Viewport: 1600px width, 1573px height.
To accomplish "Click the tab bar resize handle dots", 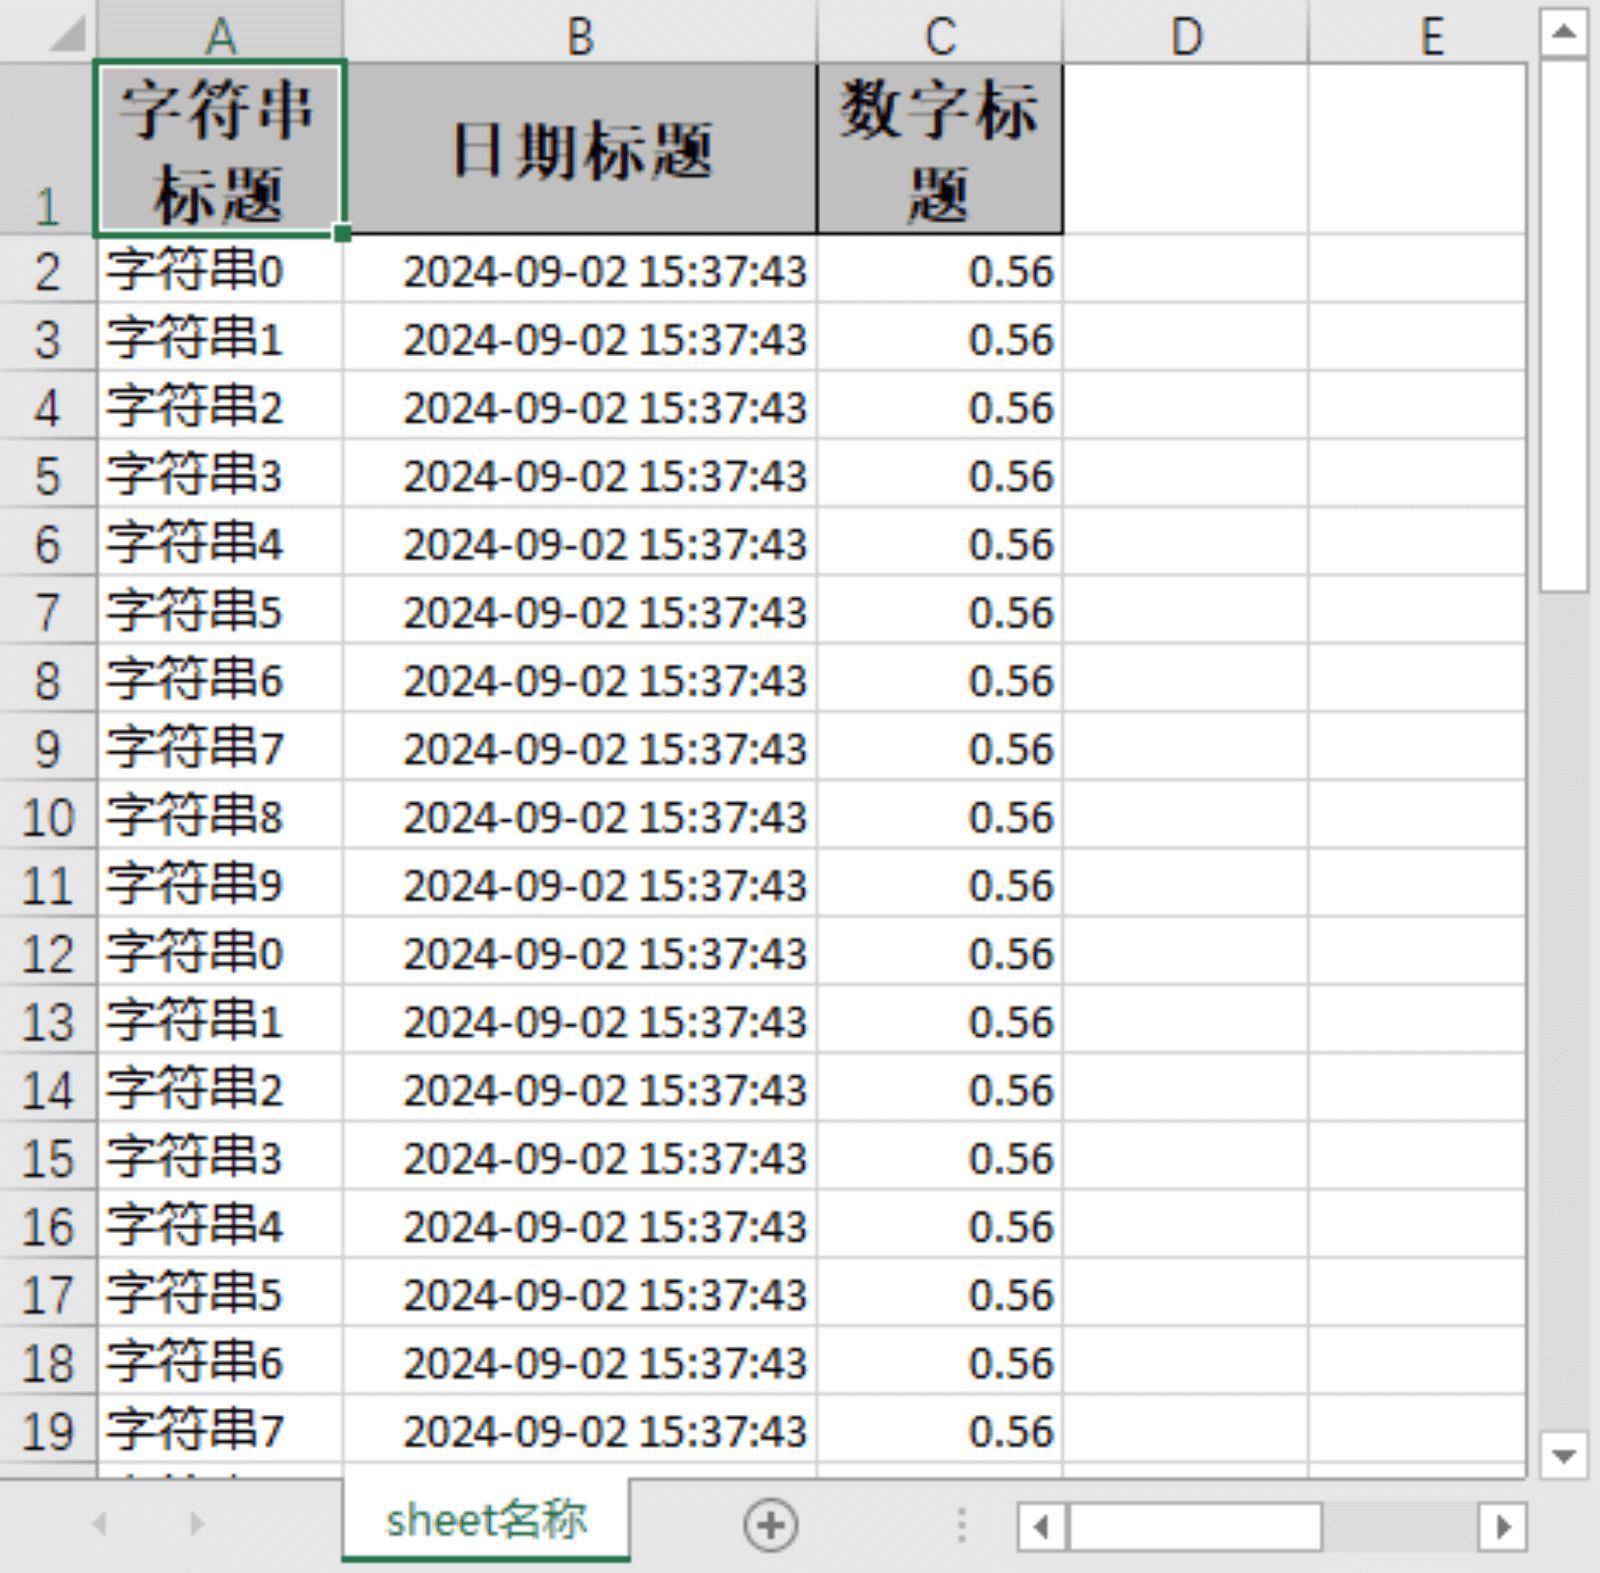I will 961,1525.
